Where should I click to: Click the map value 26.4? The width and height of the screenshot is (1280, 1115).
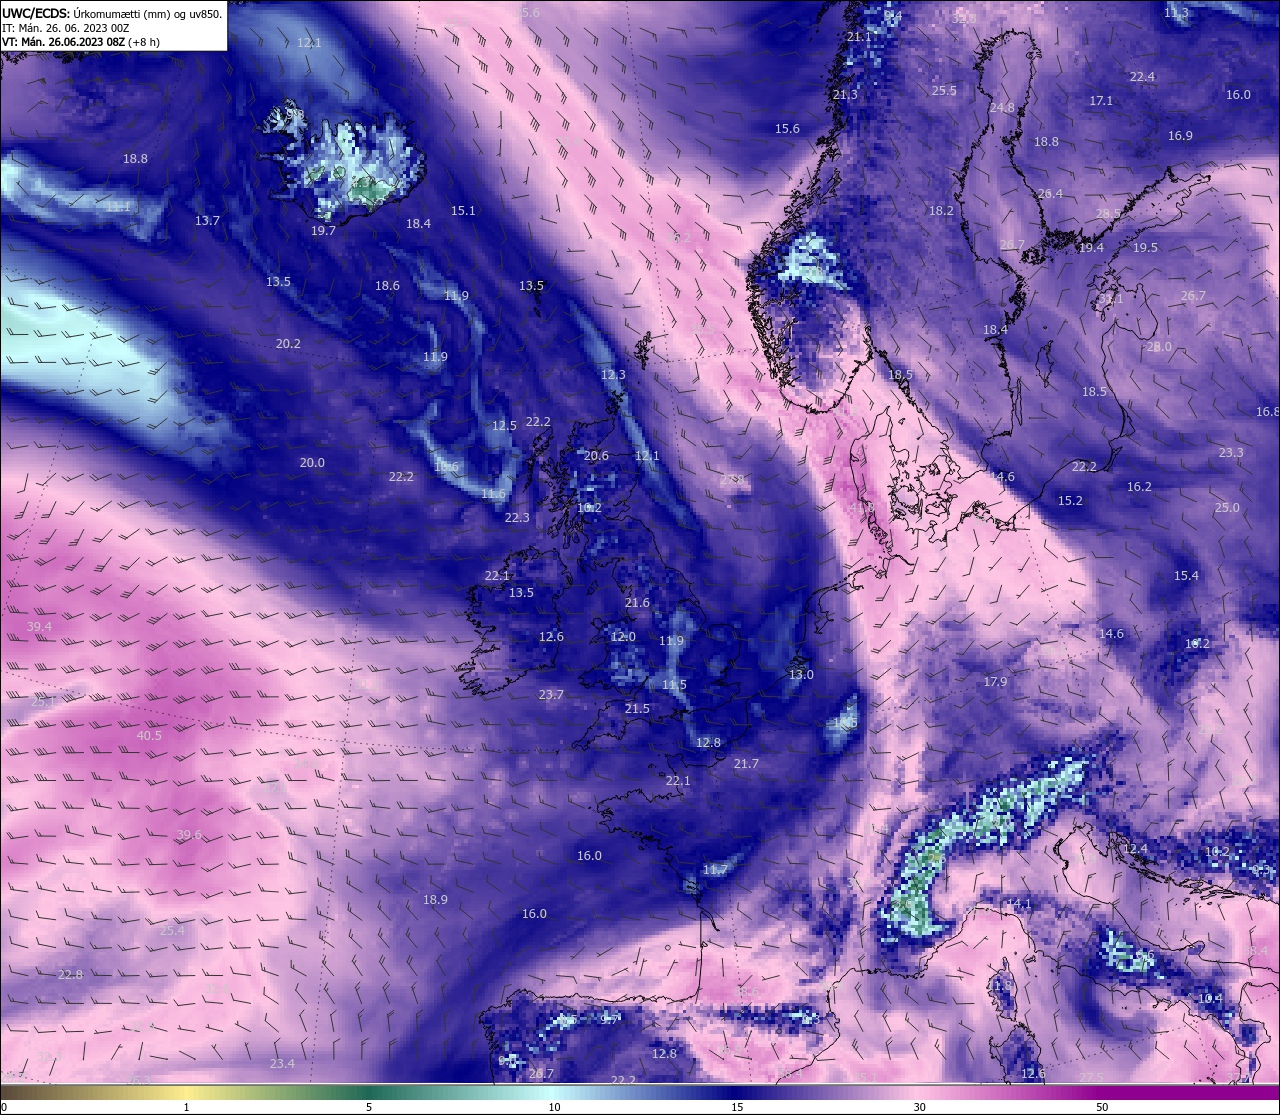pos(1050,193)
